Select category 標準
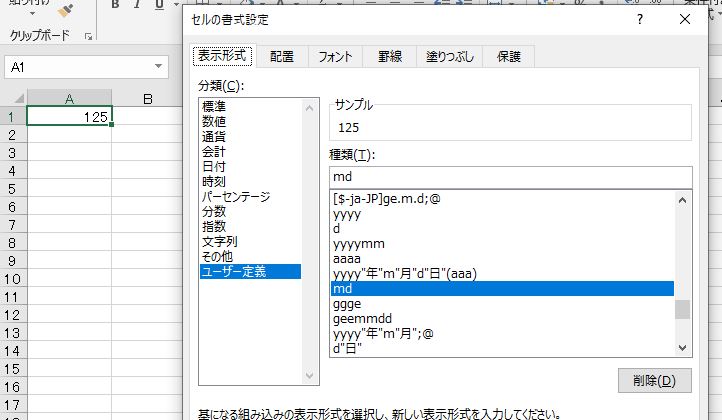This screenshot has width=722, height=420. 250,106
